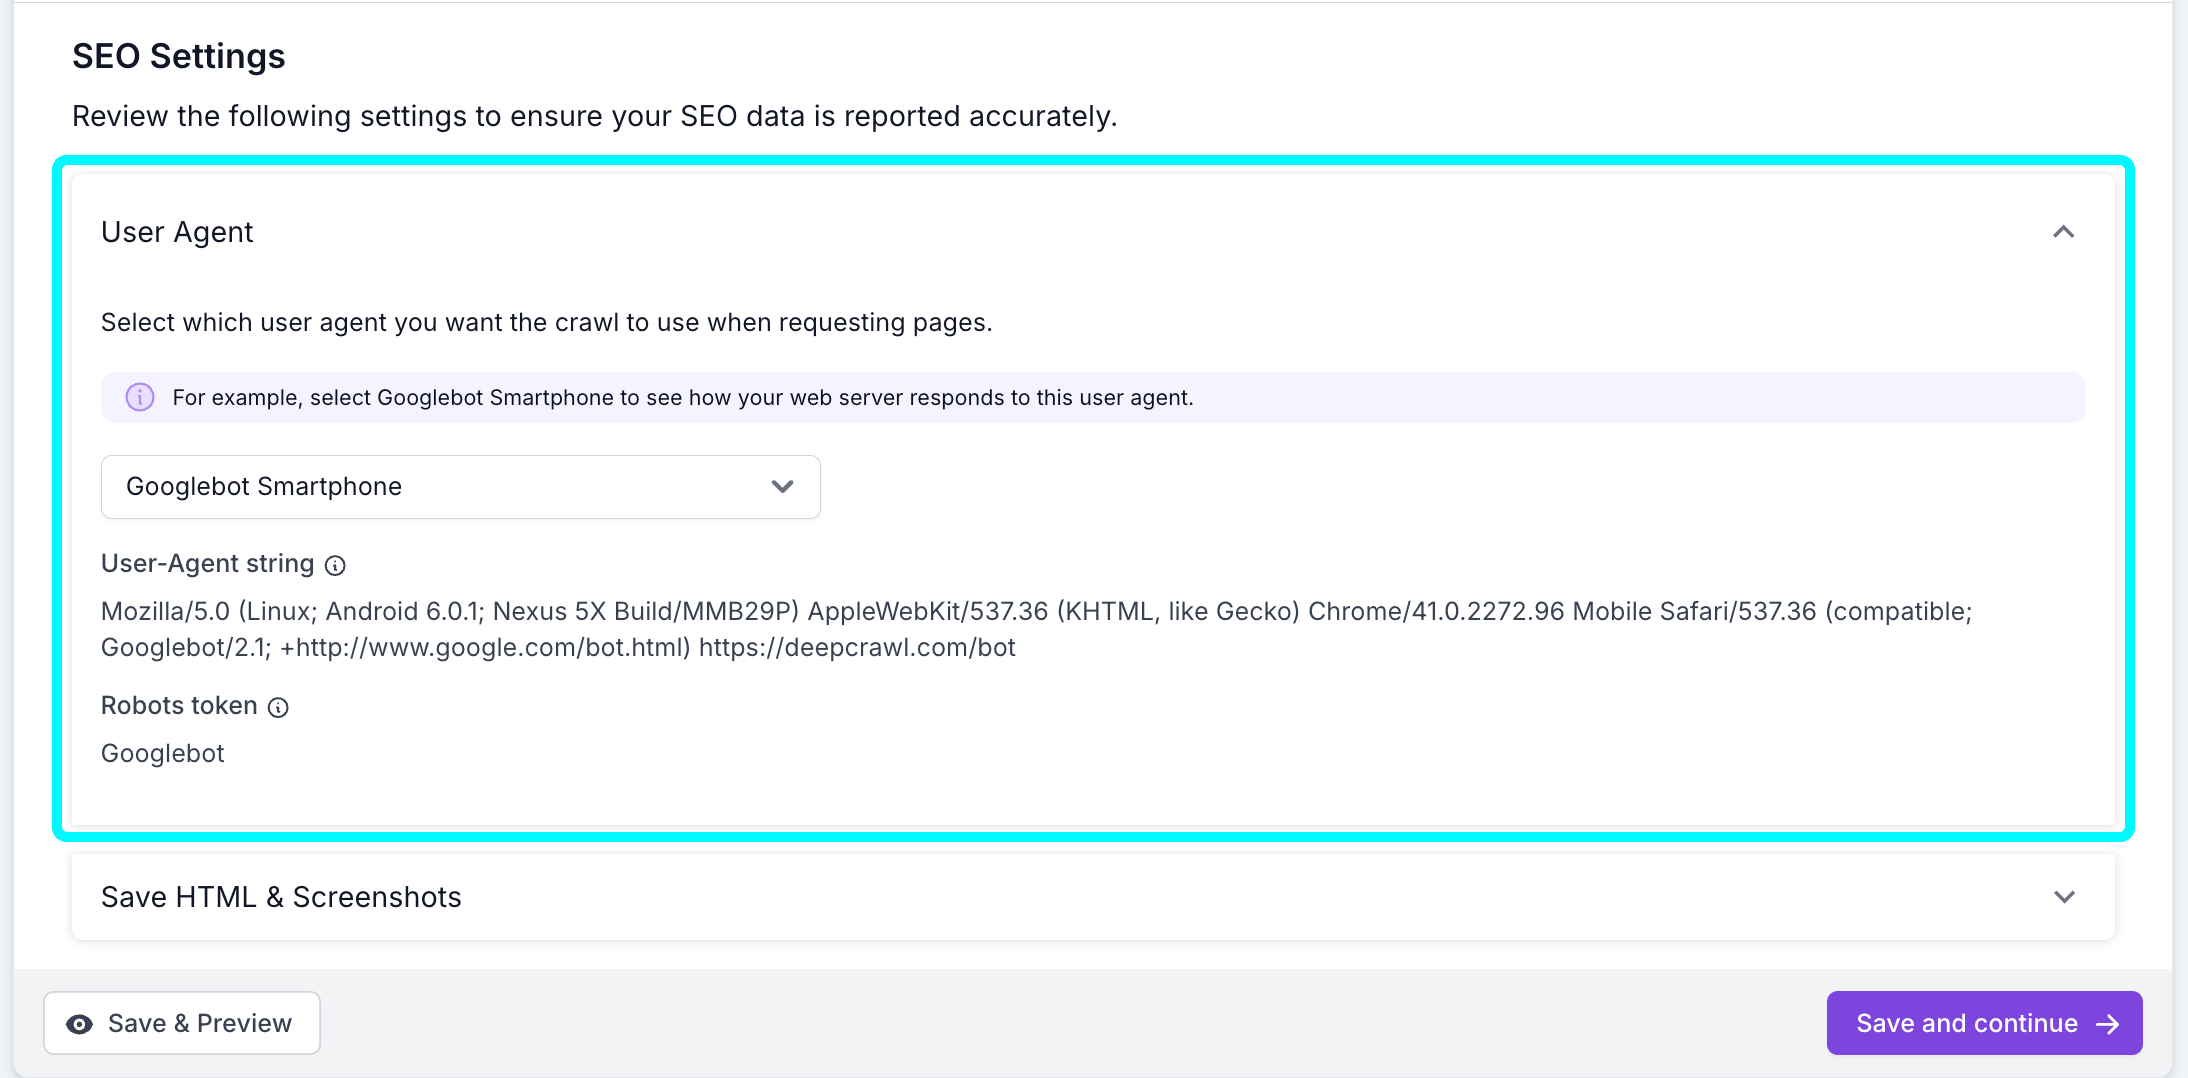Click the chevron inside the Googlebot Smartphone selector
This screenshot has height=1078, width=2188.
(x=781, y=487)
